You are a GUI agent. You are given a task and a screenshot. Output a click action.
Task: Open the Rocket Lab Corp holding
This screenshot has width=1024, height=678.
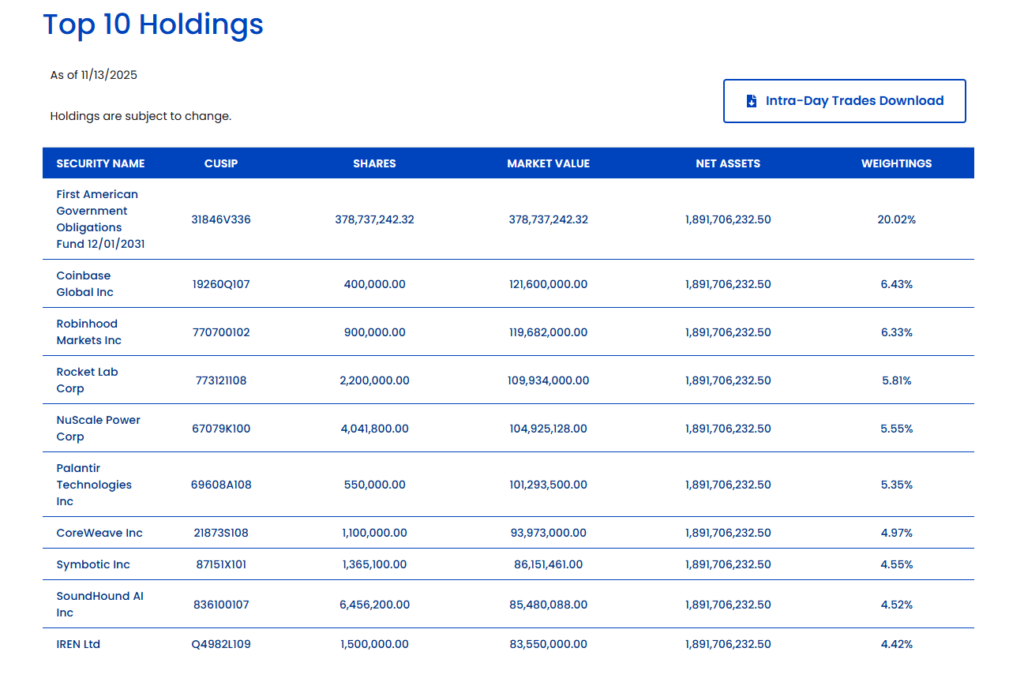pos(87,380)
